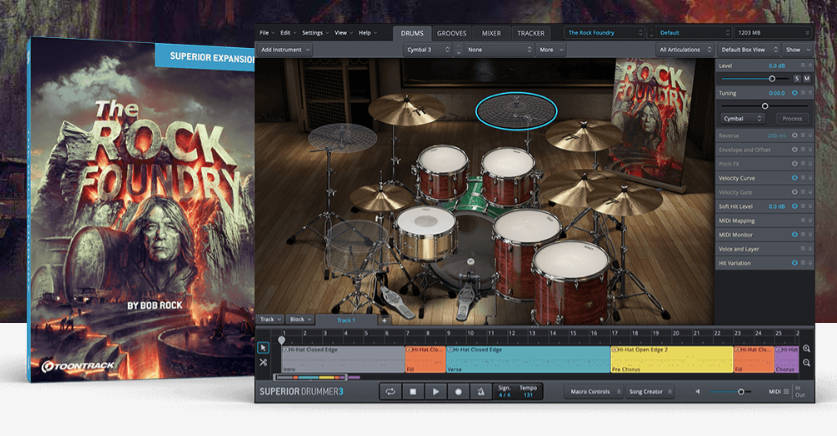The image size is (837, 436).
Task: Toggle Tuning power button
Action: (x=794, y=93)
